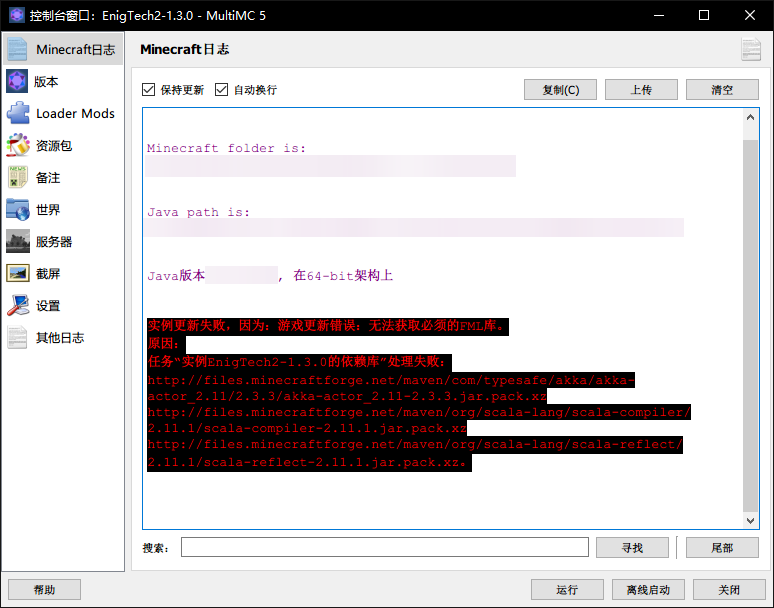
Task: Open the 世界 worlds icon
Action: 18,209
